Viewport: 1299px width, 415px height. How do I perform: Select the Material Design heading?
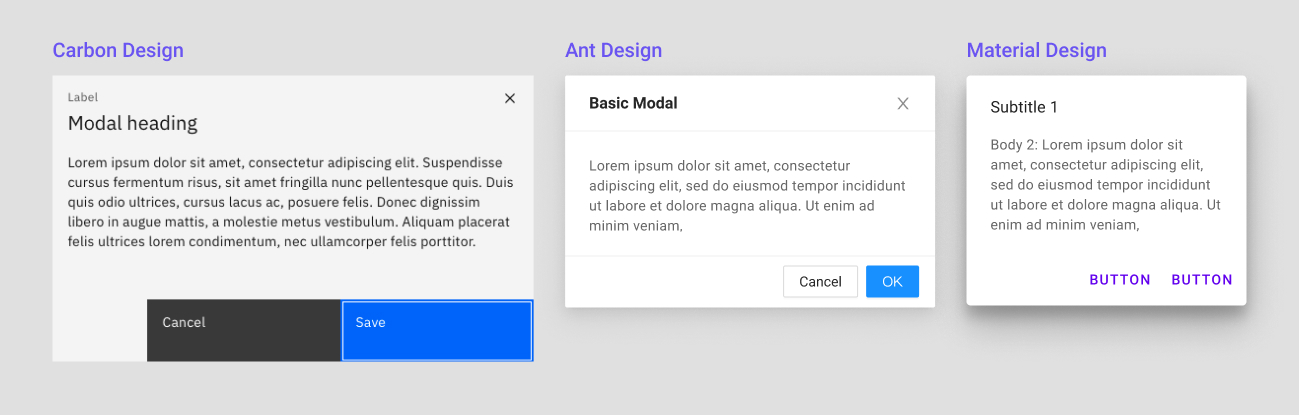coord(1036,50)
